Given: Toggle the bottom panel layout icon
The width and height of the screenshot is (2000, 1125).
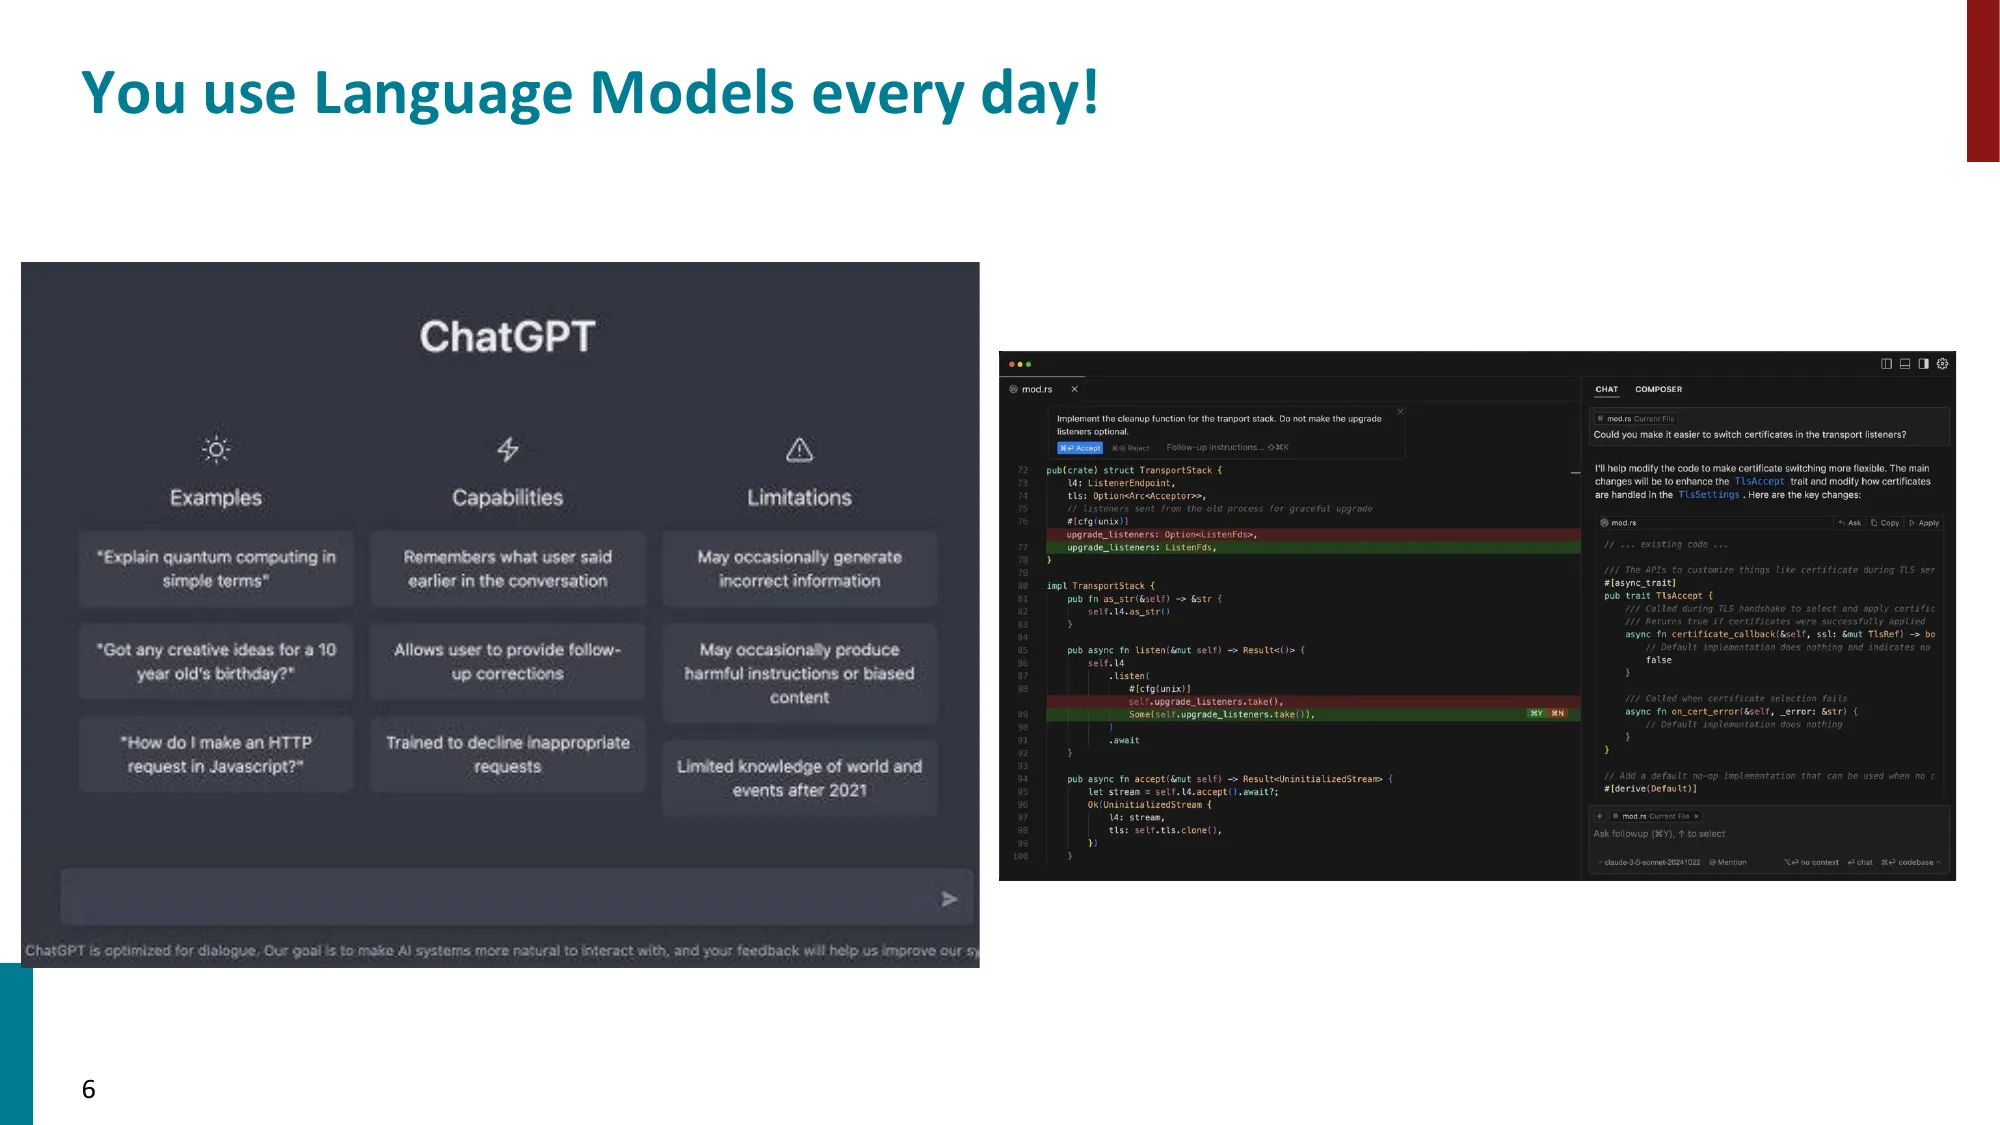Looking at the screenshot, I should click(1905, 364).
